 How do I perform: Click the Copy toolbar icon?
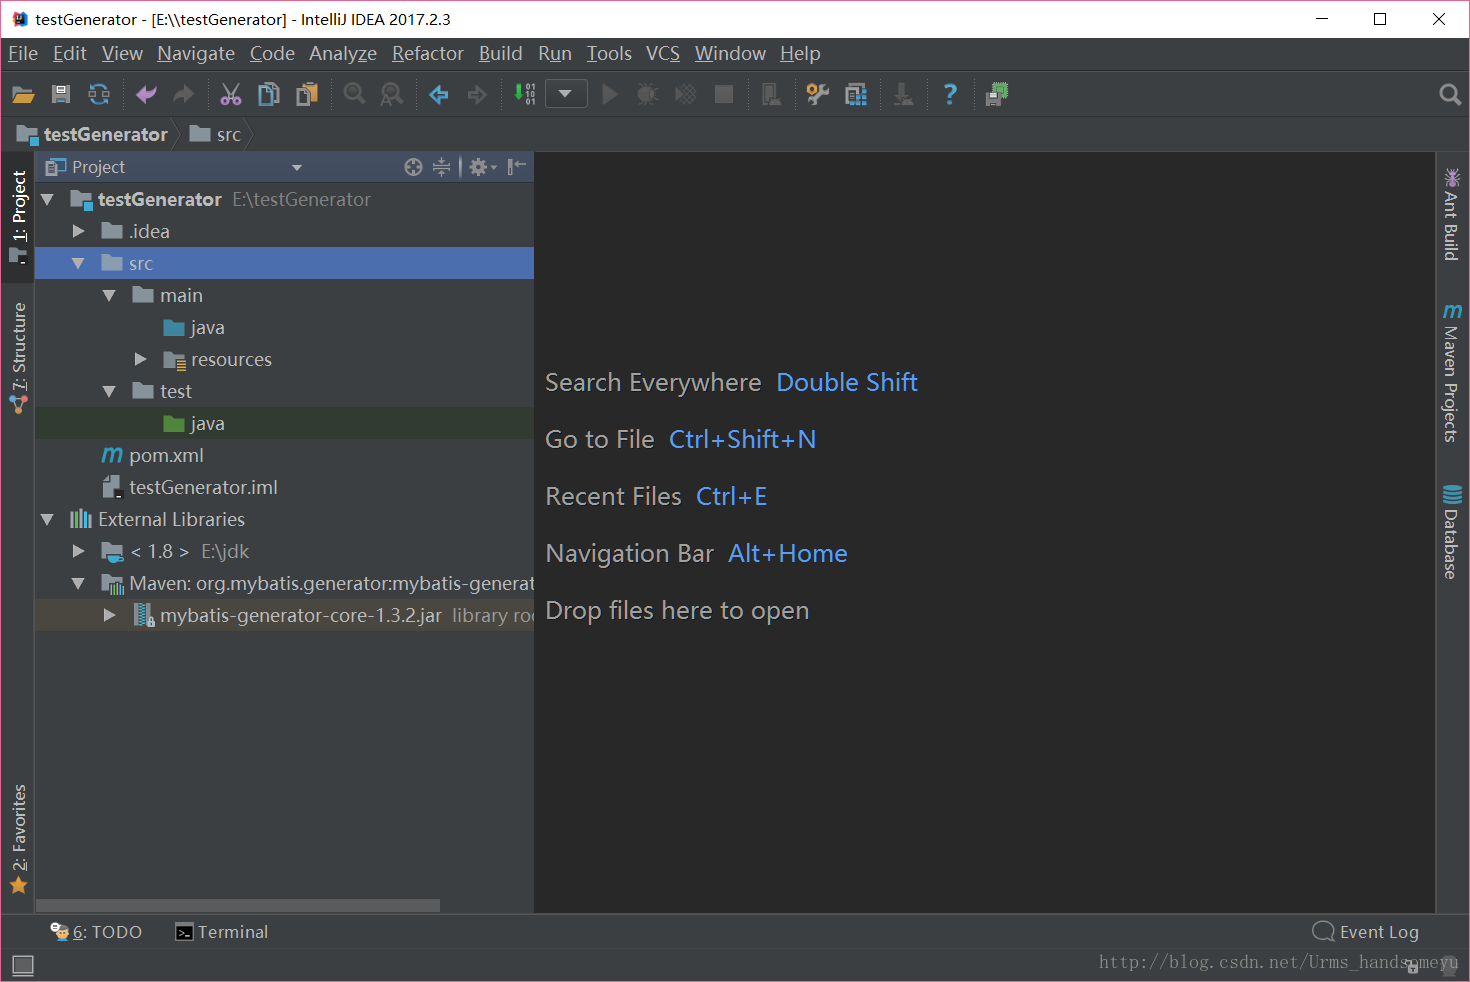[x=269, y=94]
